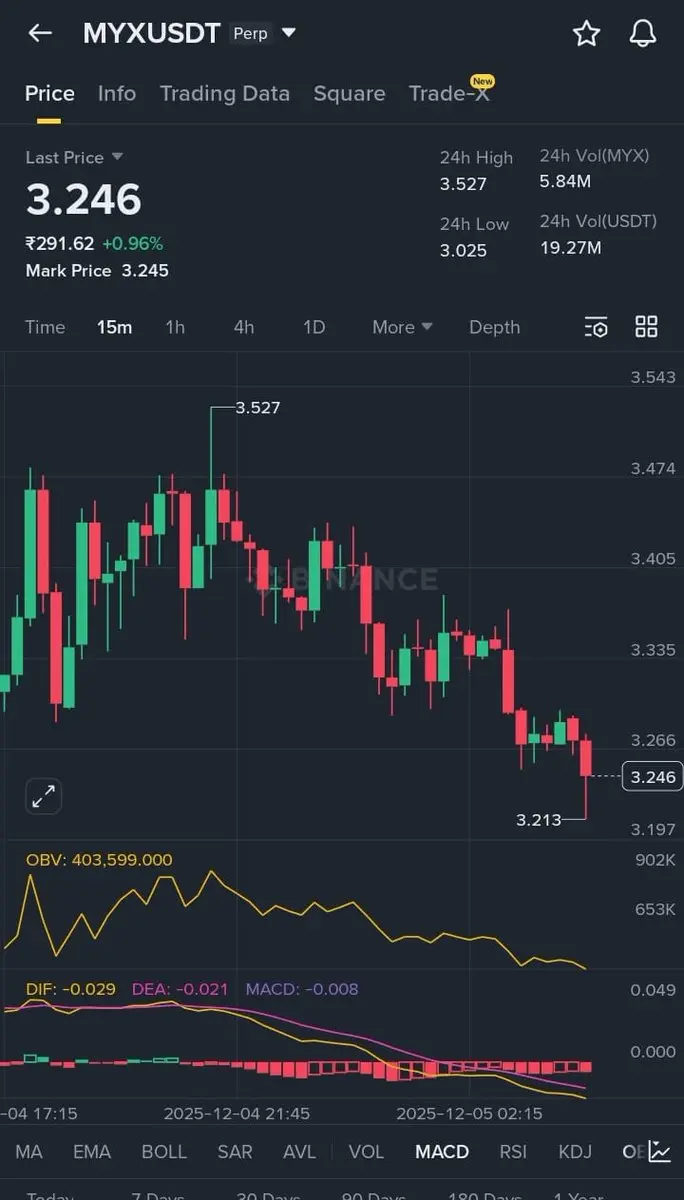Open price alerts via the bell icon
Image resolution: width=684 pixels, height=1200 pixels.
coord(642,33)
